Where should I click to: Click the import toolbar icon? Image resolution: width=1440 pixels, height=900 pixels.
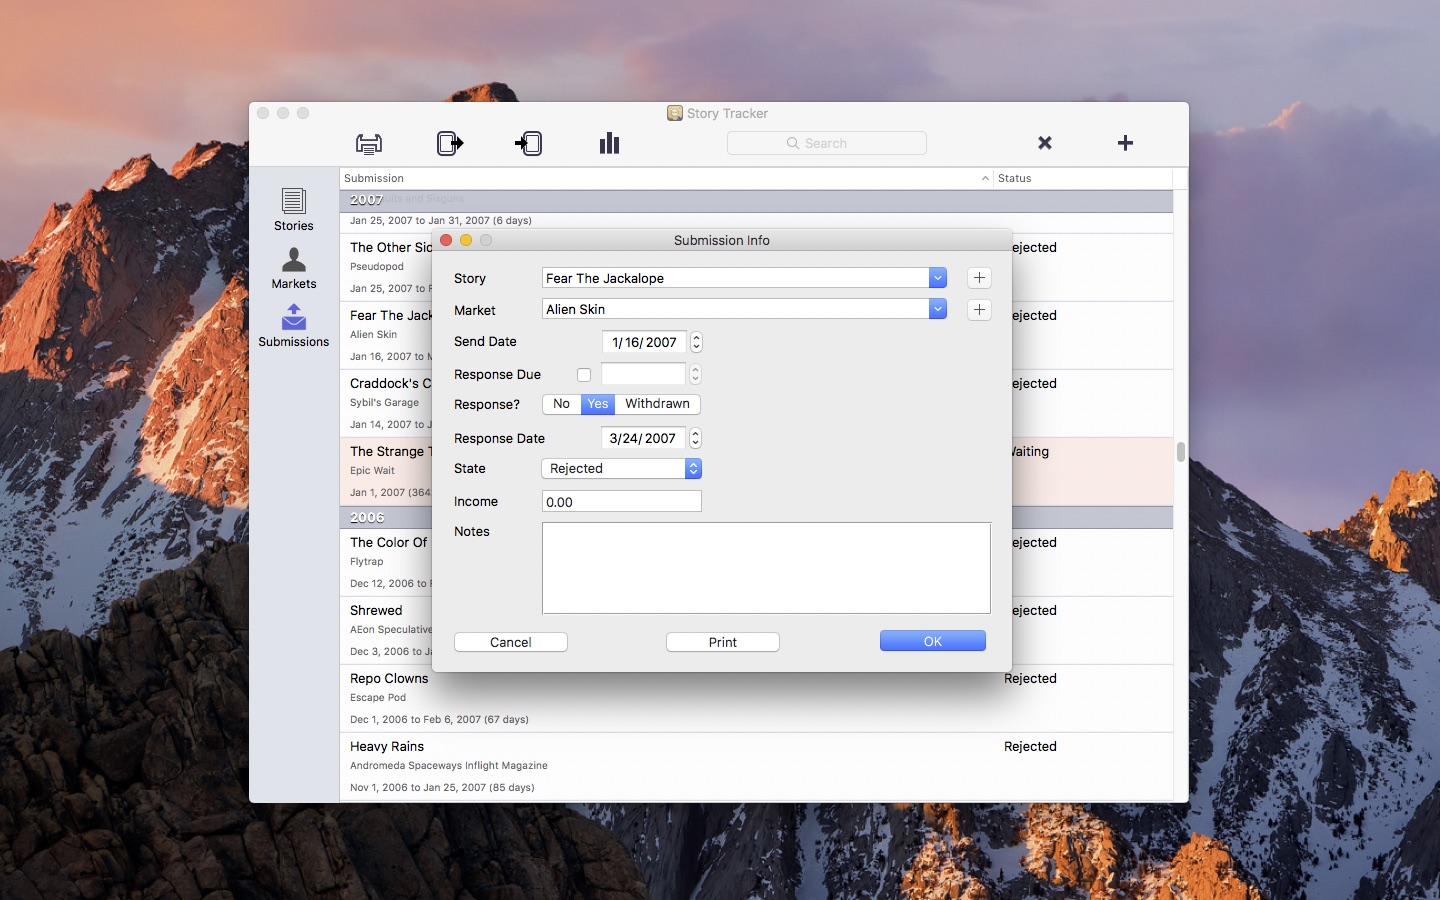click(529, 144)
